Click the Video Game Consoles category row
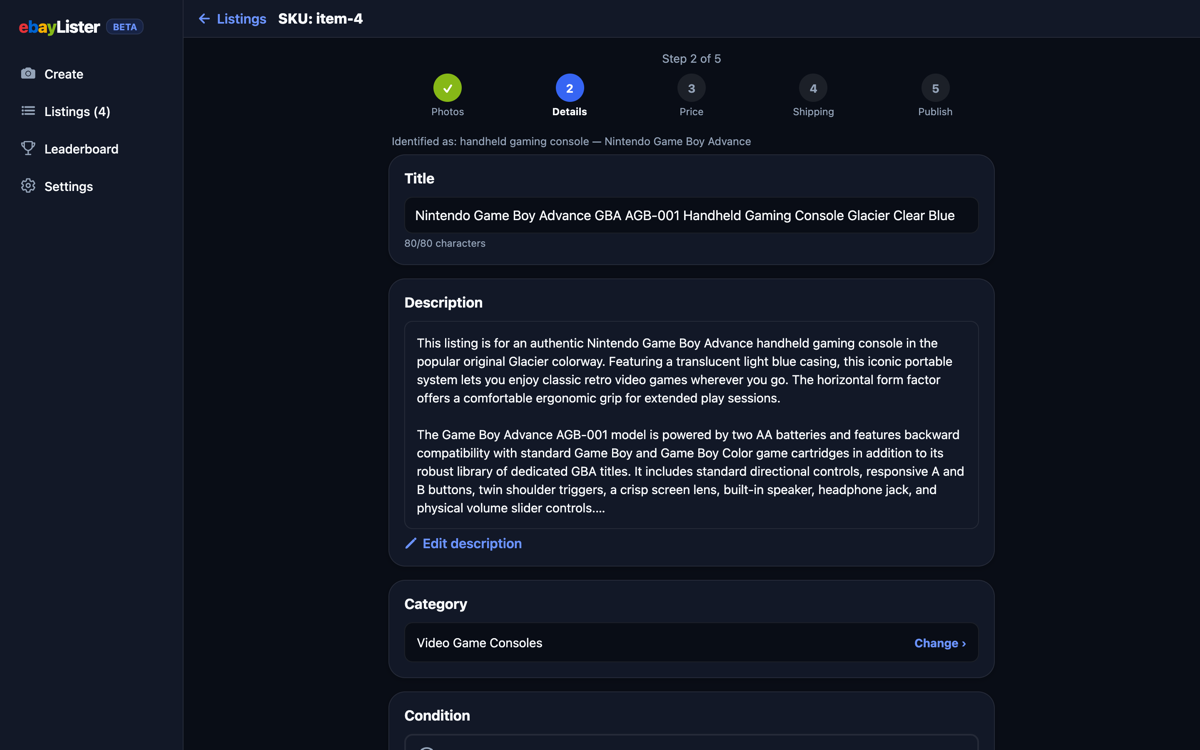Viewport: 1200px width, 750px height. click(691, 643)
